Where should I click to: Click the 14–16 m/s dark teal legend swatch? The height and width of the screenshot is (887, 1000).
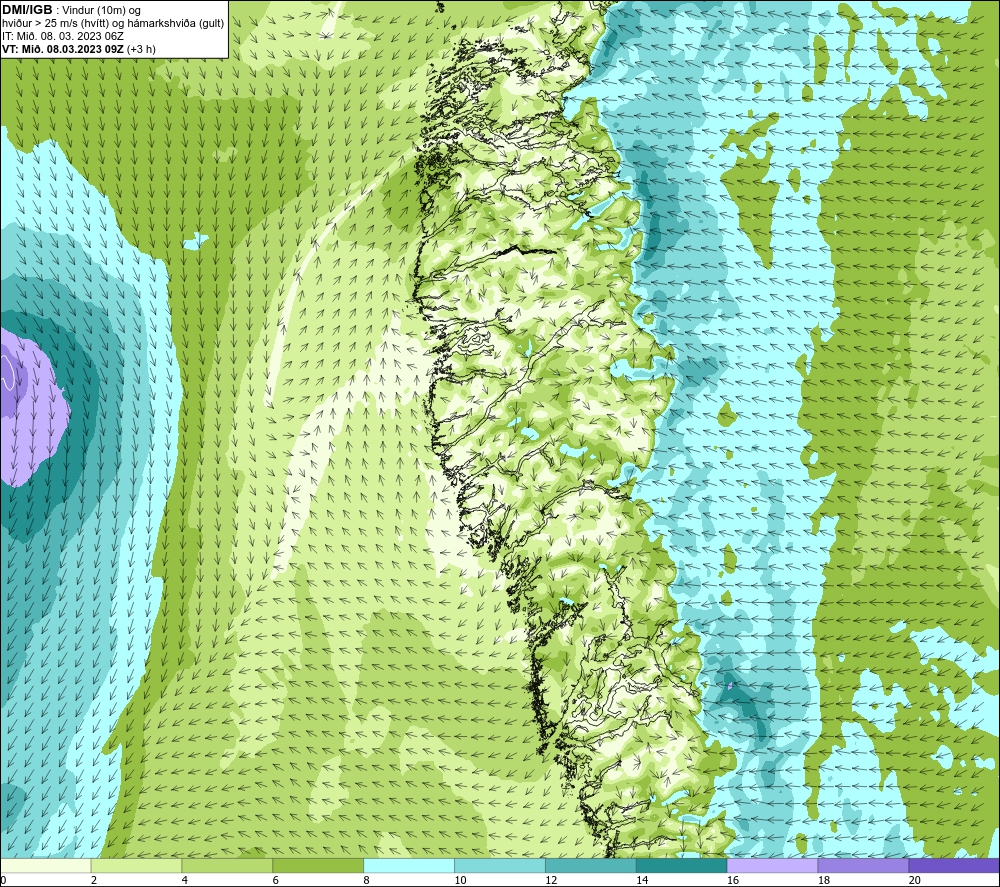click(x=682, y=865)
